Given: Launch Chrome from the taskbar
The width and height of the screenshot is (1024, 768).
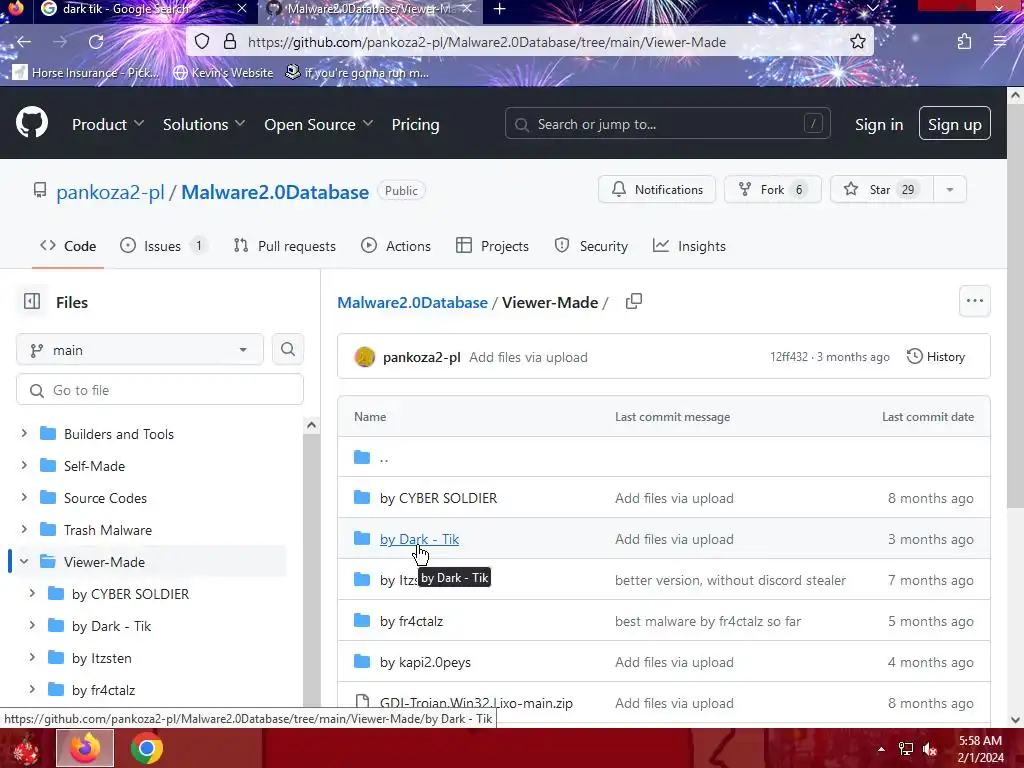Looking at the screenshot, I should [x=146, y=748].
